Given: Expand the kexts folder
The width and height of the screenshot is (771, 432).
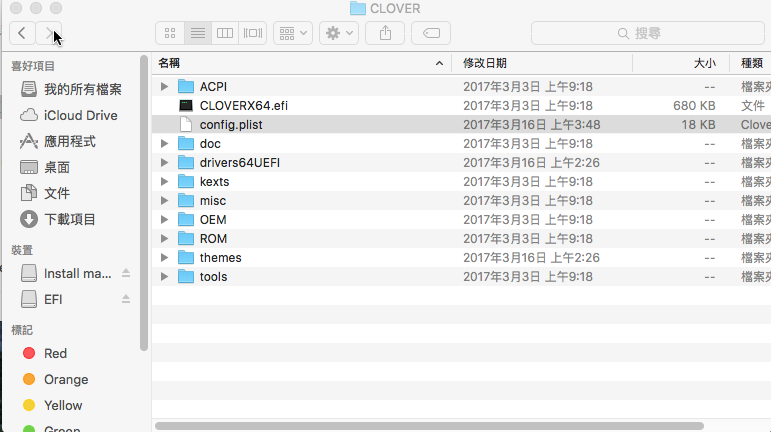Looking at the screenshot, I should tap(164, 182).
